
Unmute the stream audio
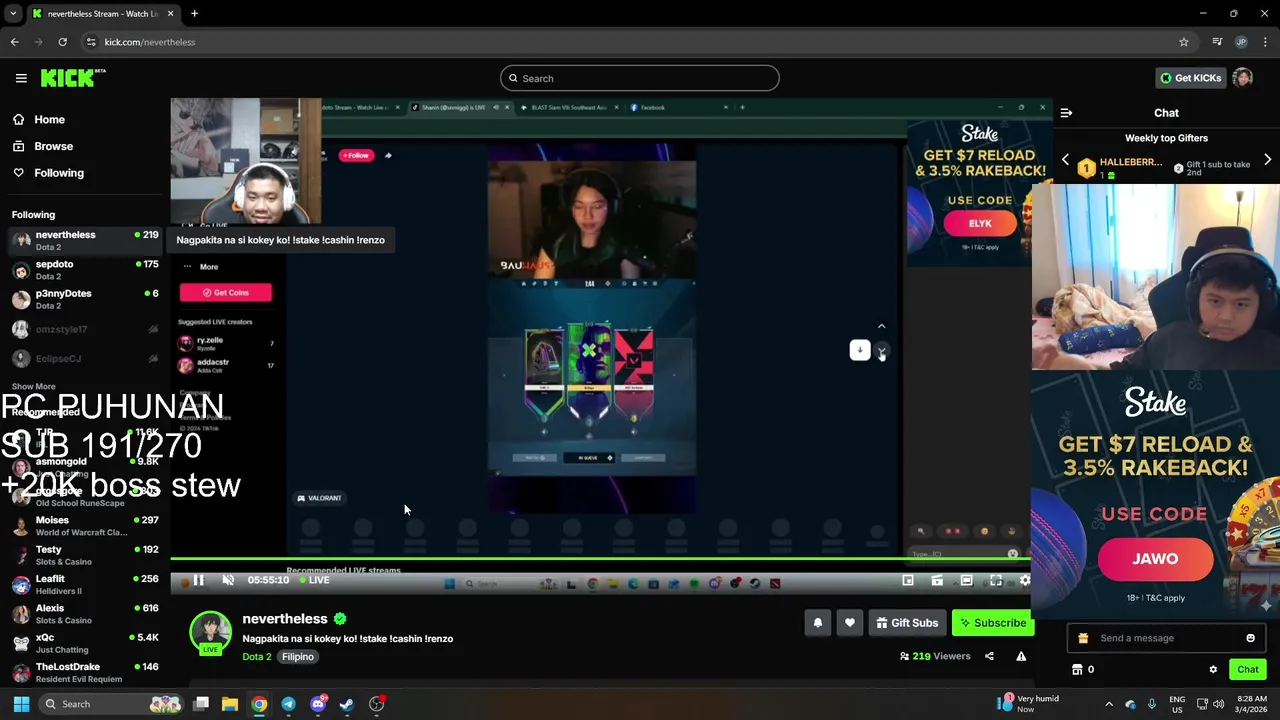tap(228, 580)
